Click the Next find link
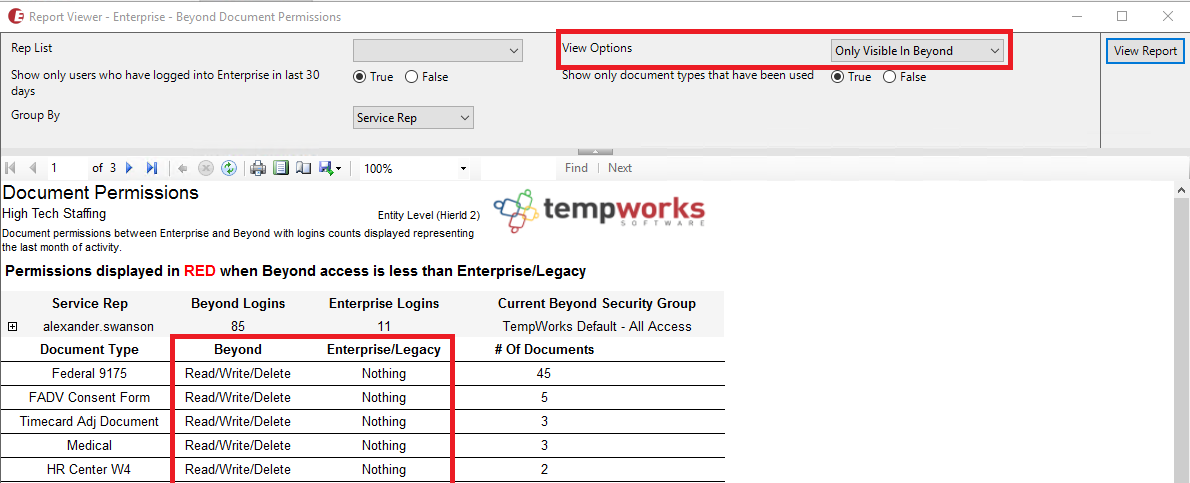 coord(619,168)
